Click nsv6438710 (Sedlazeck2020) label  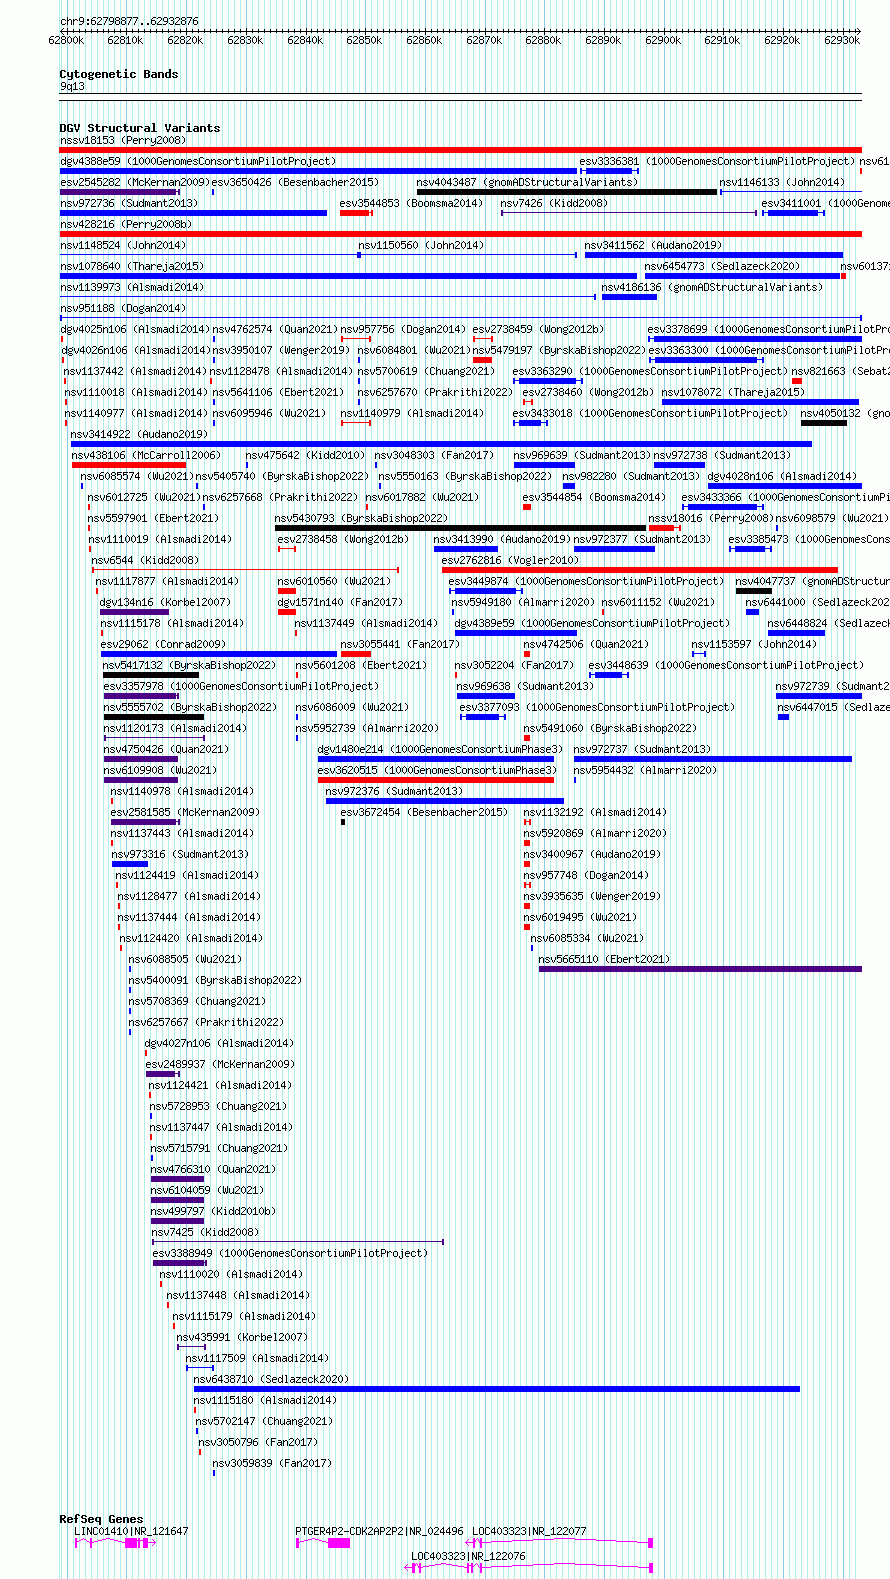tap(272, 1380)
